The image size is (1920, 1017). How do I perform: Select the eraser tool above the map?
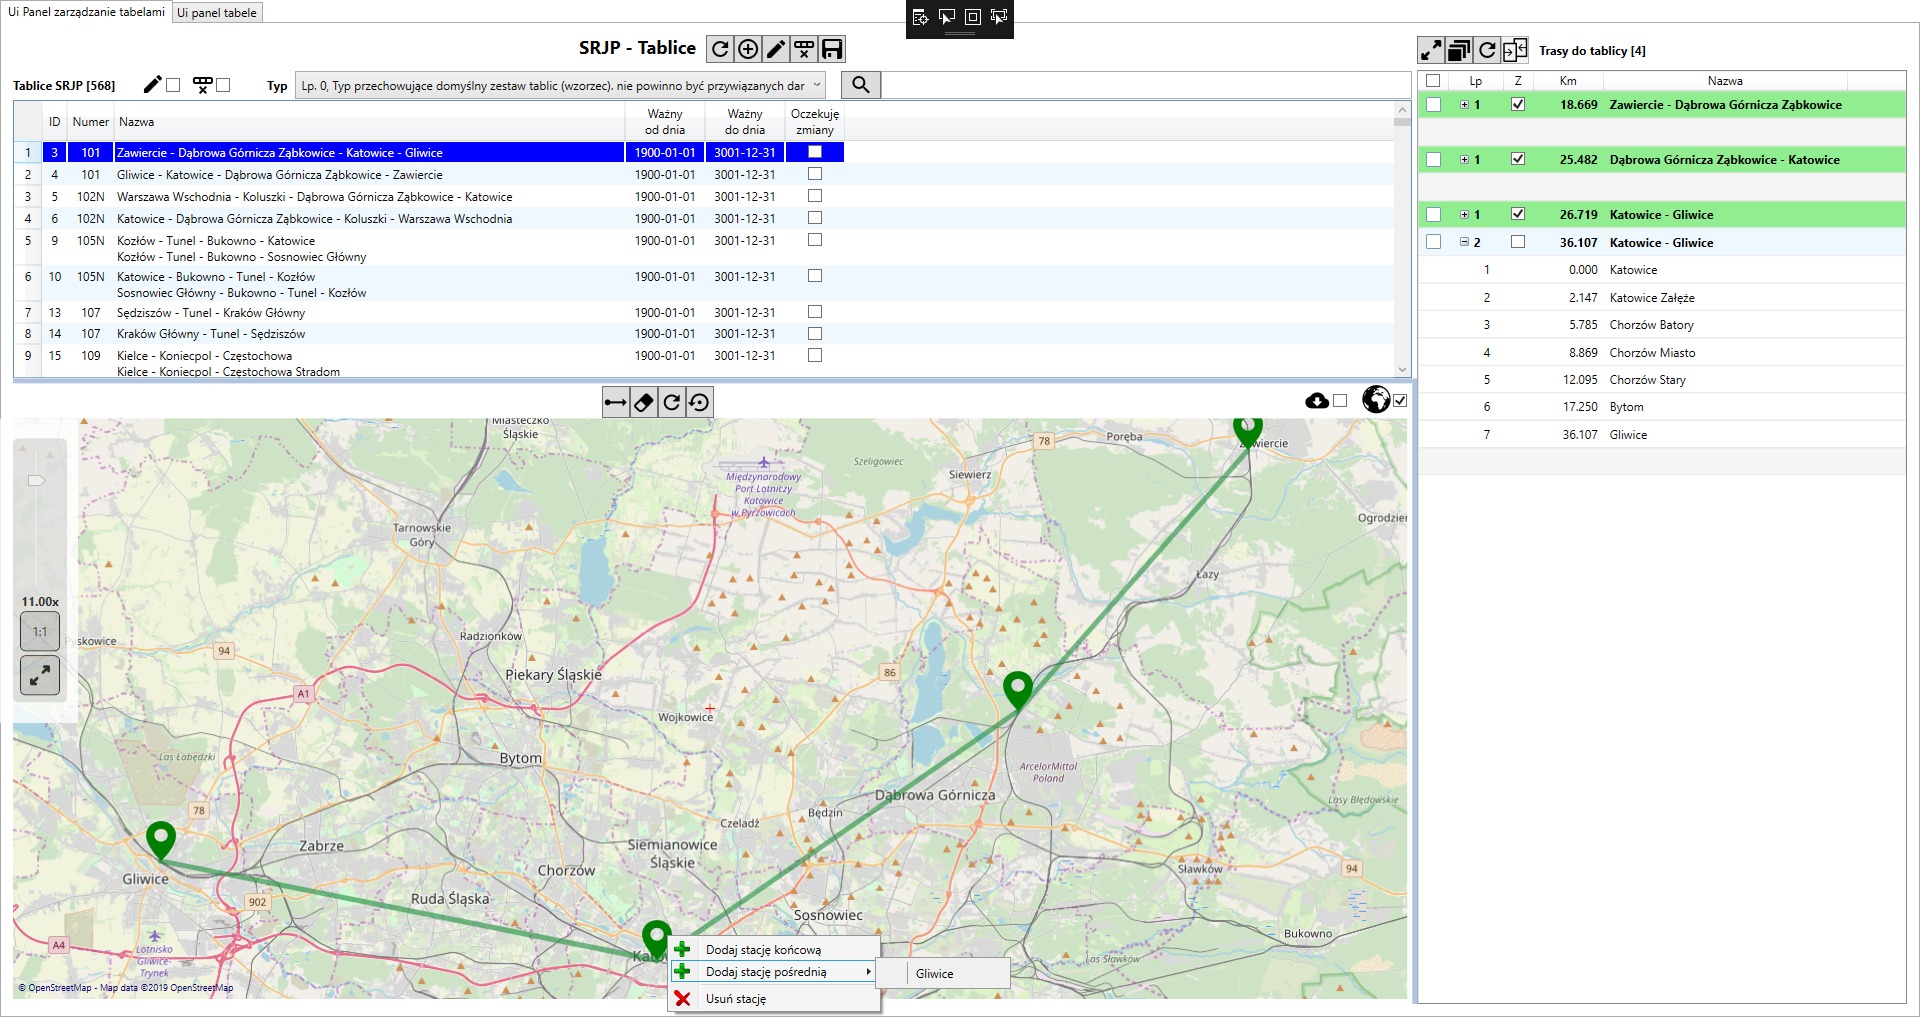[644, 402]
